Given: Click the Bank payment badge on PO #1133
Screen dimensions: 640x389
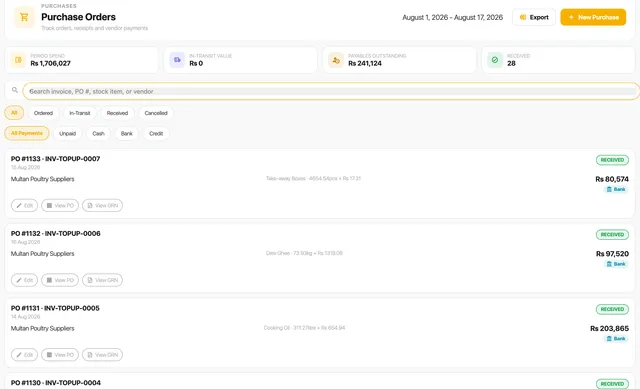Looking at the screenshot, I should pos(616,189).
